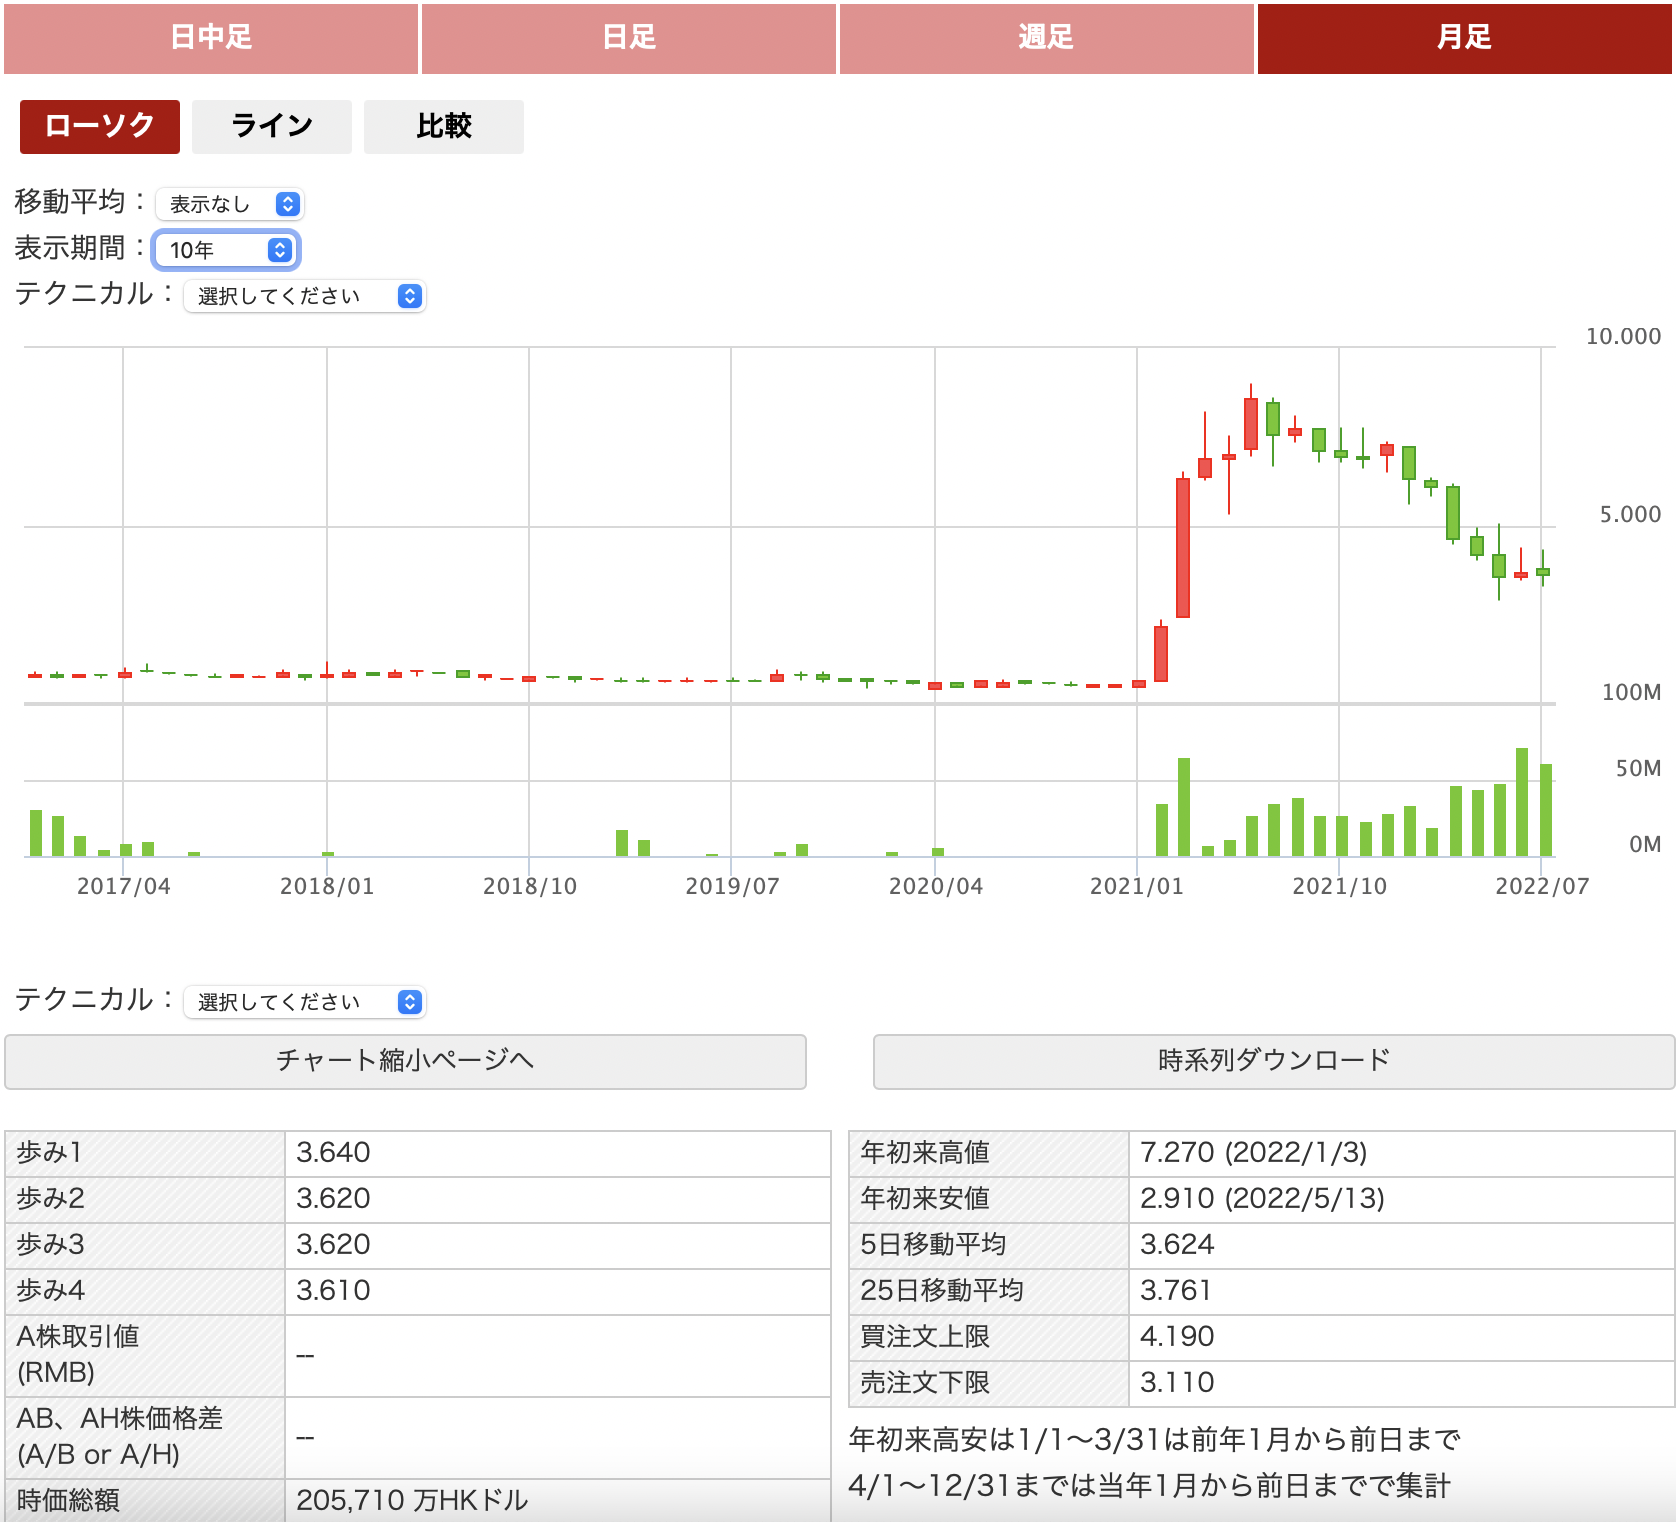Click the 2021/10 x-axis date label
The width and height of the screenshot is (1676, 1522).
(x=1340, y=886)
